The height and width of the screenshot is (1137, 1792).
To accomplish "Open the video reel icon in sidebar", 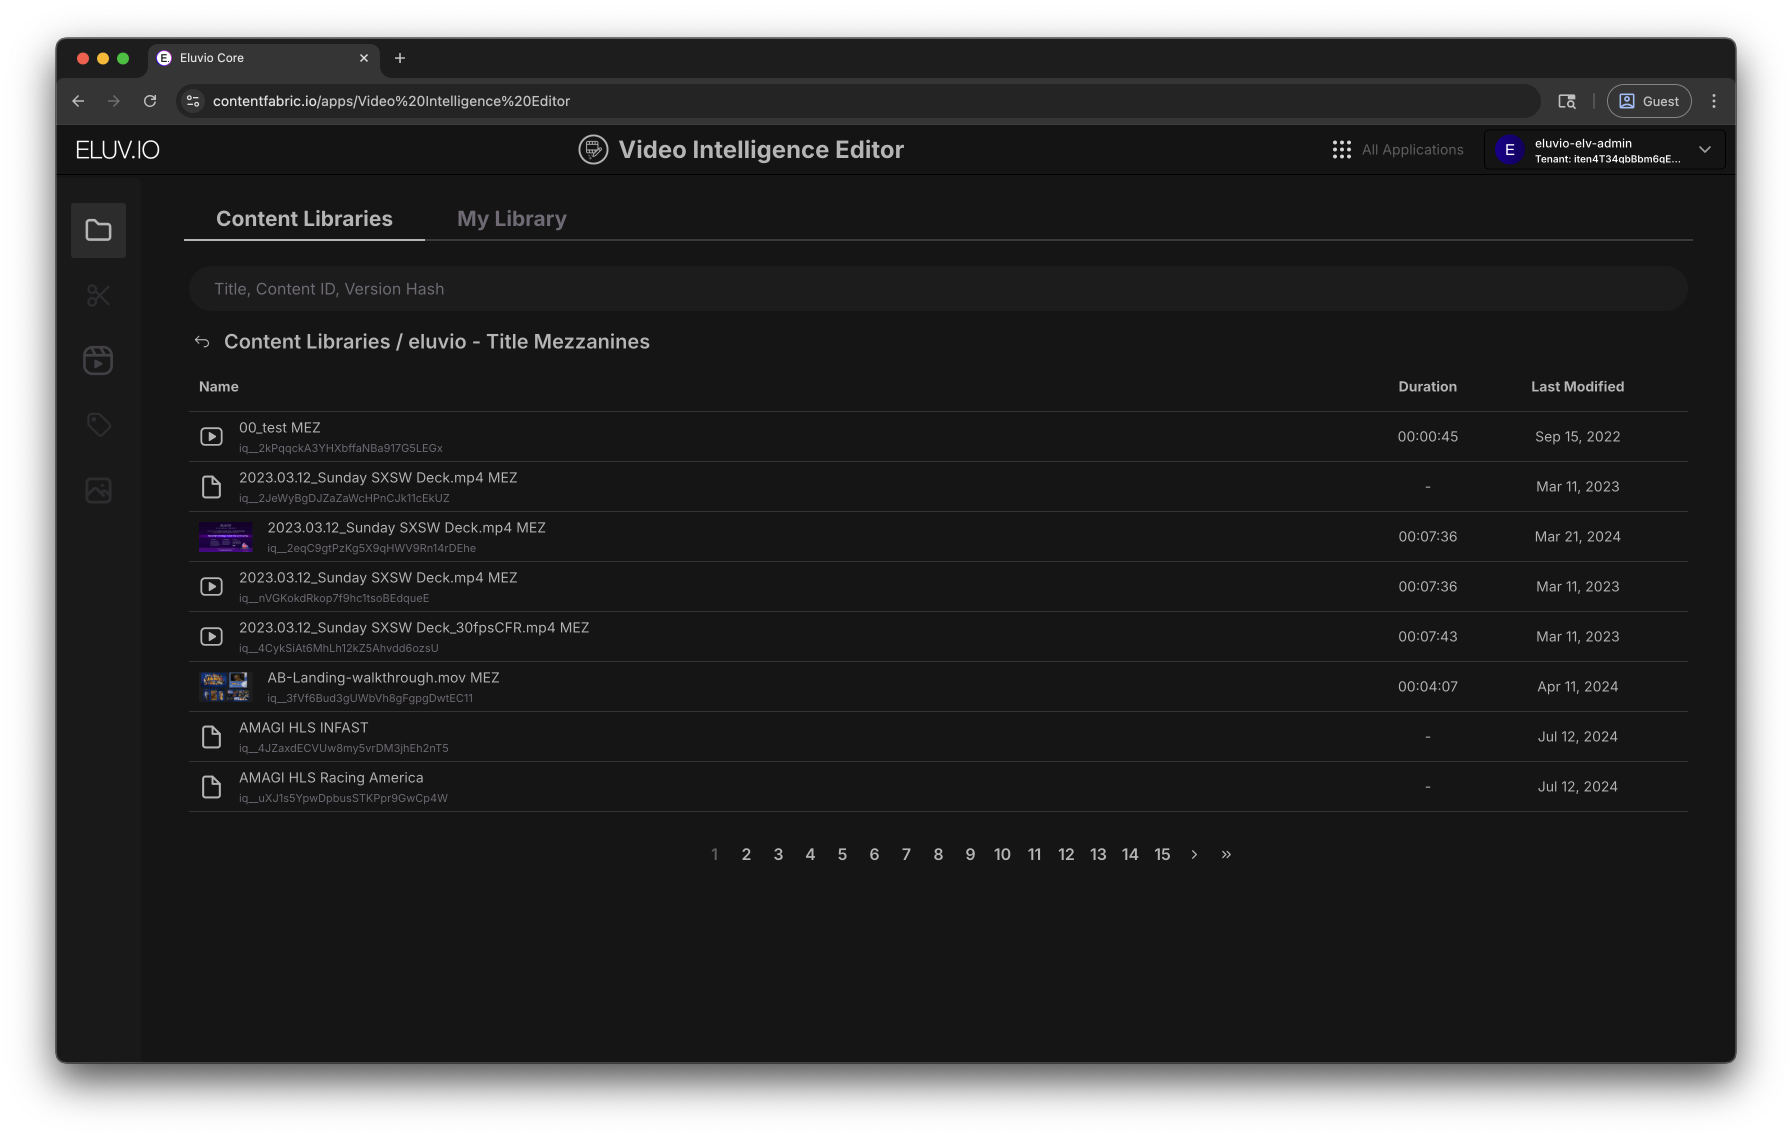I will tap(98, 360).
